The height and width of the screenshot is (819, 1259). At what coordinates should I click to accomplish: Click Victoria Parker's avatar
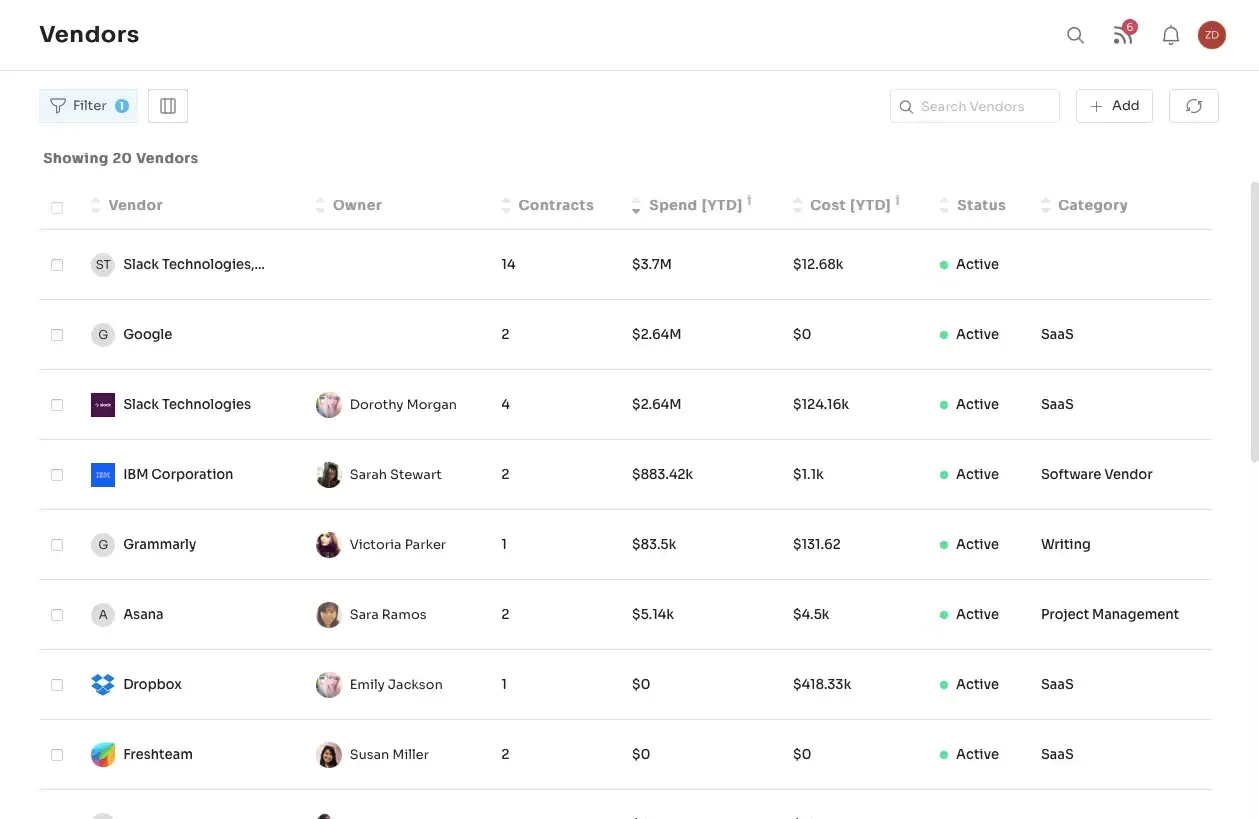pos(329,545)
